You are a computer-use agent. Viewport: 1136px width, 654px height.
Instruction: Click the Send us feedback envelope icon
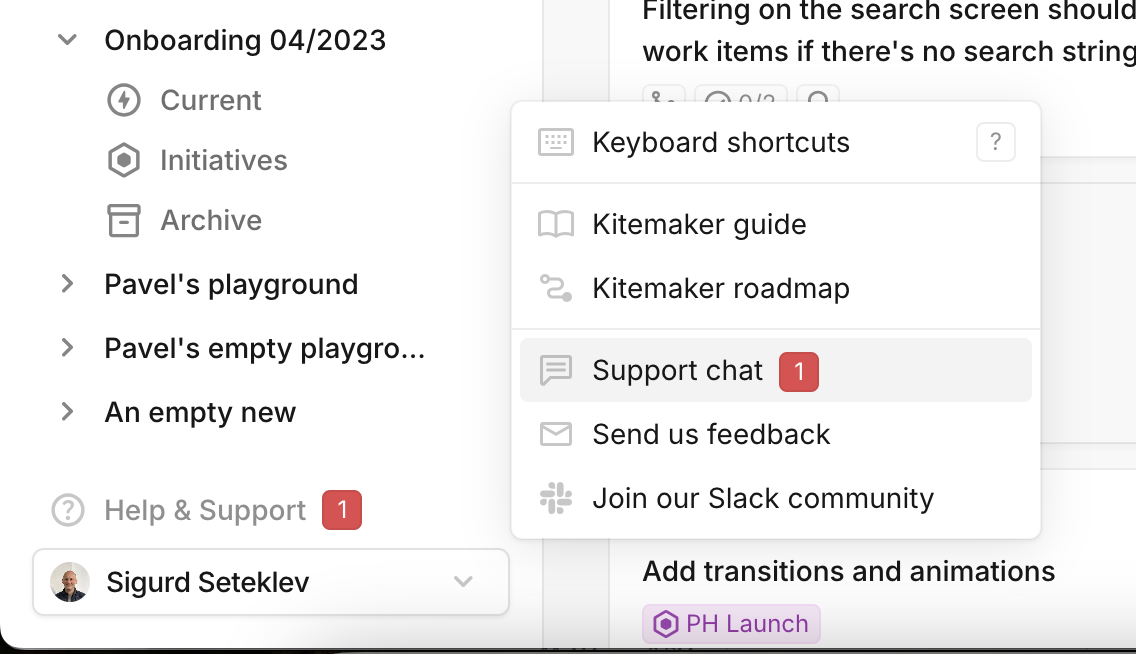click(556, 434)
